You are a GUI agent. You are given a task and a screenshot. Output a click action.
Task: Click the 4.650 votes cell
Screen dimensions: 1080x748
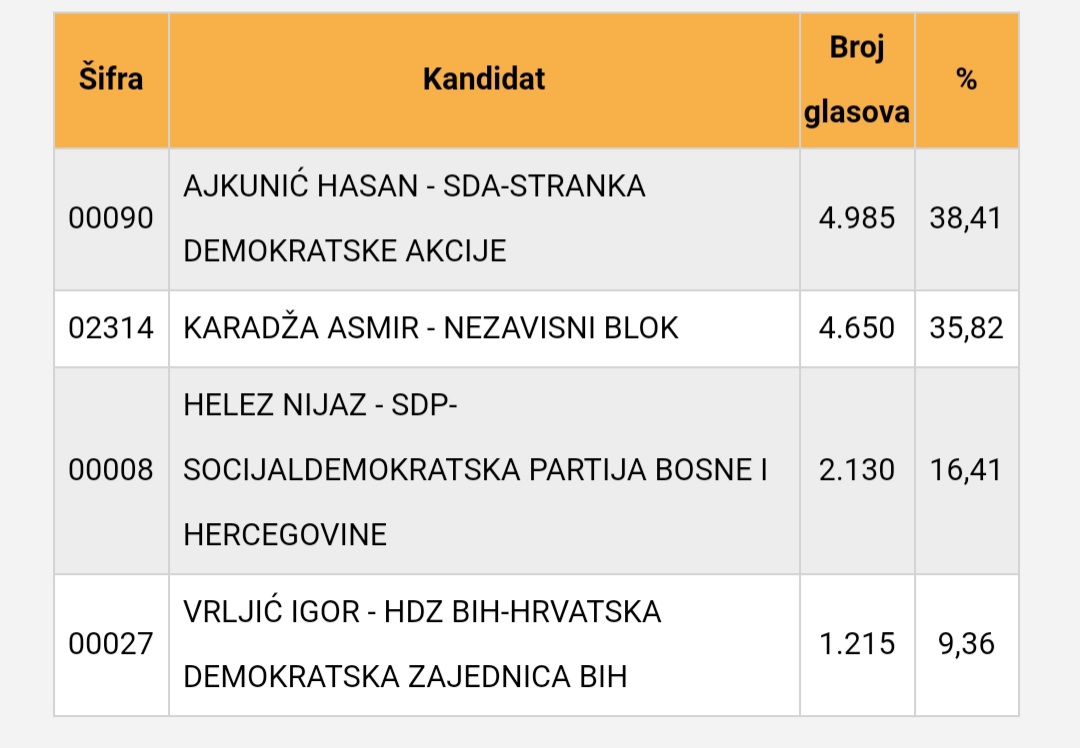click(857, 328)
